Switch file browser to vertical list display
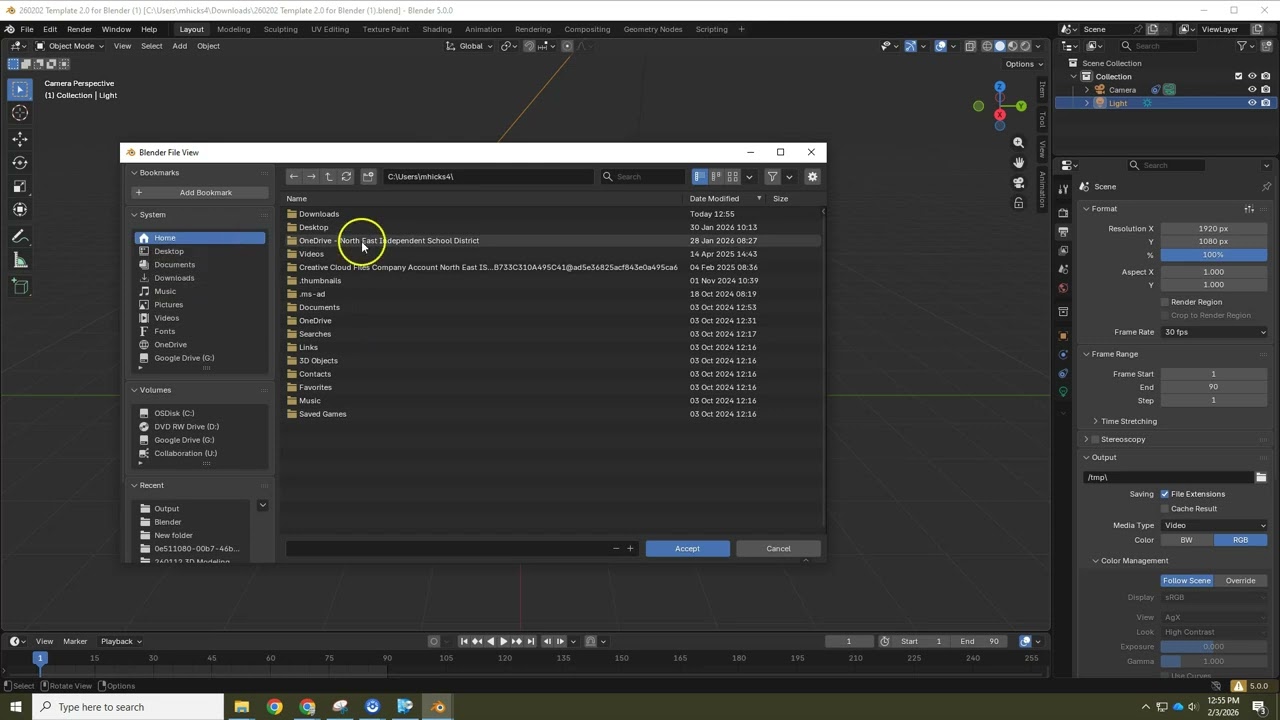Screen dimensions: 1280x720 (700, 177)
